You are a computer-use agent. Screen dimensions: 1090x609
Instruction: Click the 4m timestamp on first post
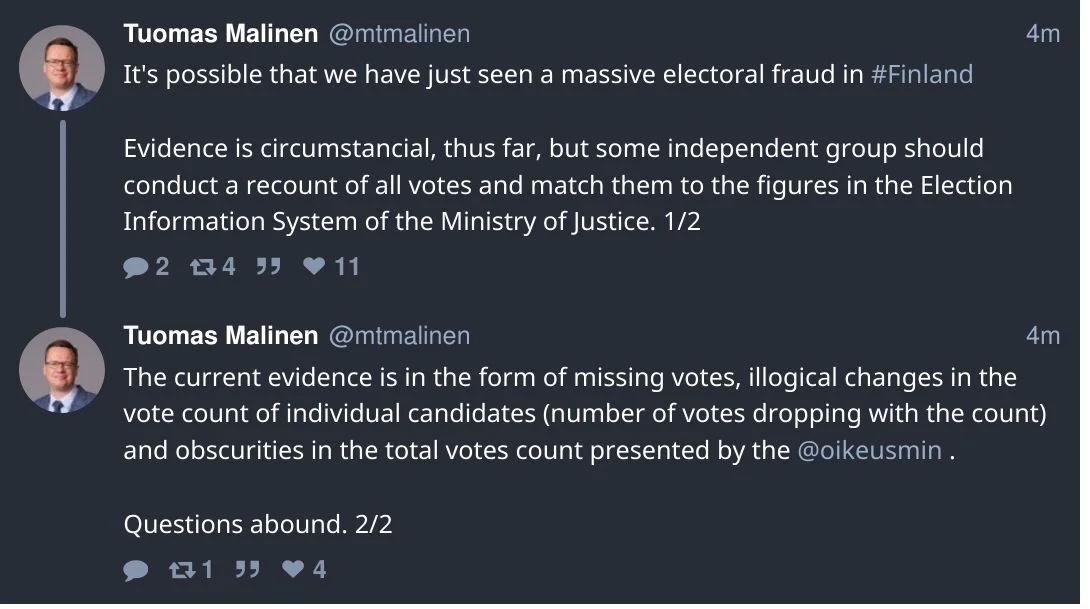[x=1042, y=34]
